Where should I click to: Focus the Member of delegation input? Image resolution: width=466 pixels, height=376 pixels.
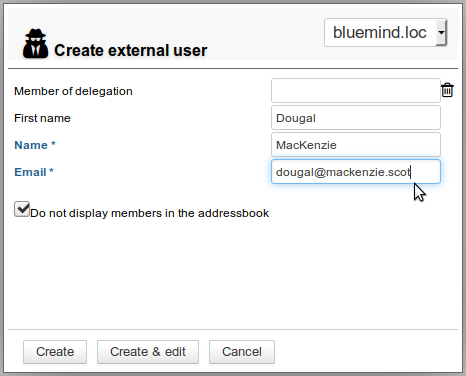tap(356, 91)
